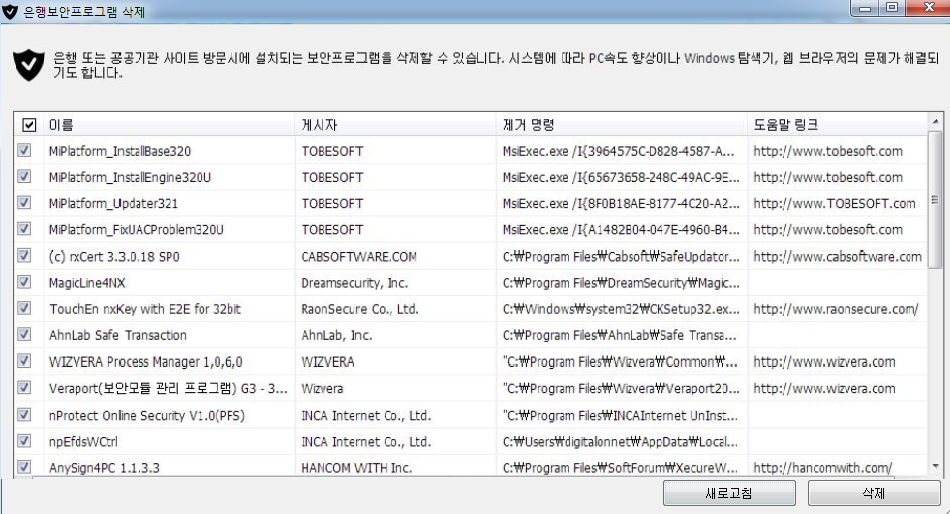Open http://www.cabsoftware.com help link
This screenshot has width=950, height=514.
(x=837, y=256)
